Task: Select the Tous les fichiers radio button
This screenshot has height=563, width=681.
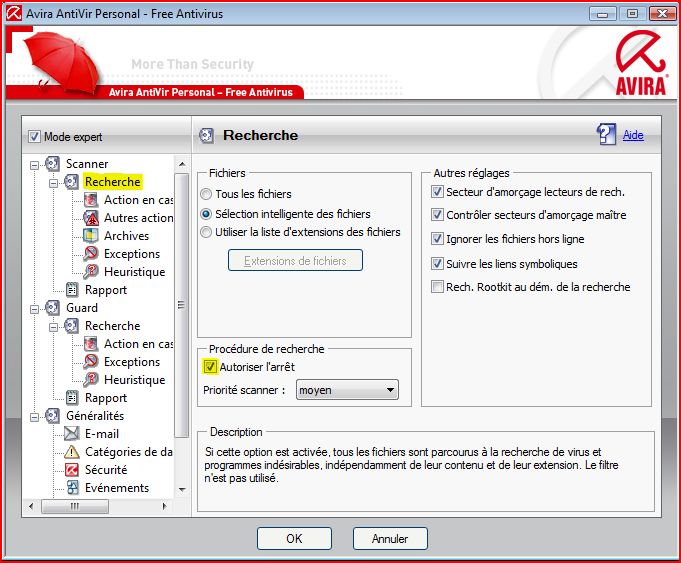Action: pos(206,194)
